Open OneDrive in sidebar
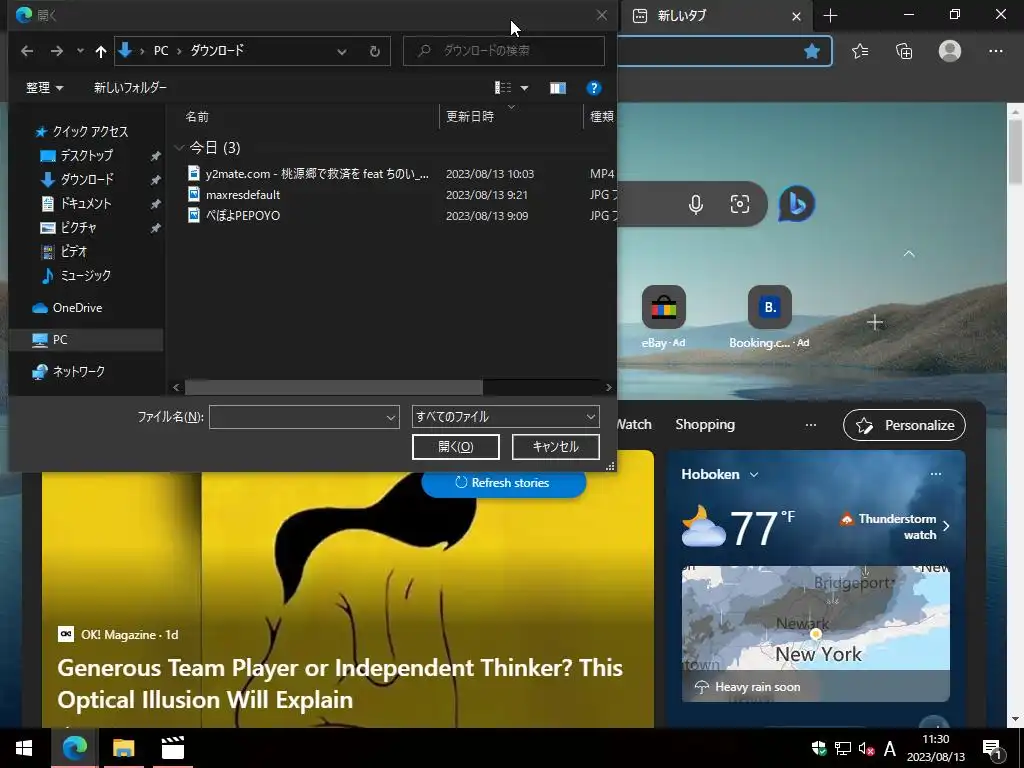1024x768 pixels. (x=77, y=308)
